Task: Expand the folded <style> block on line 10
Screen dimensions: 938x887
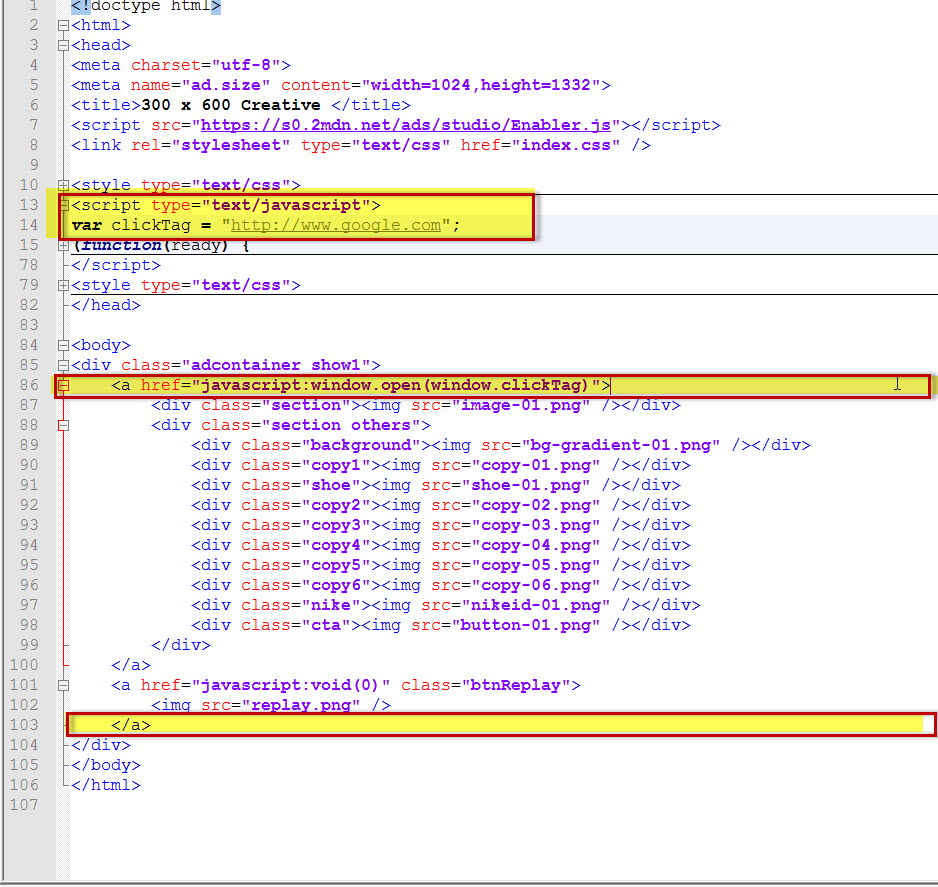Action: coord(63,185)
